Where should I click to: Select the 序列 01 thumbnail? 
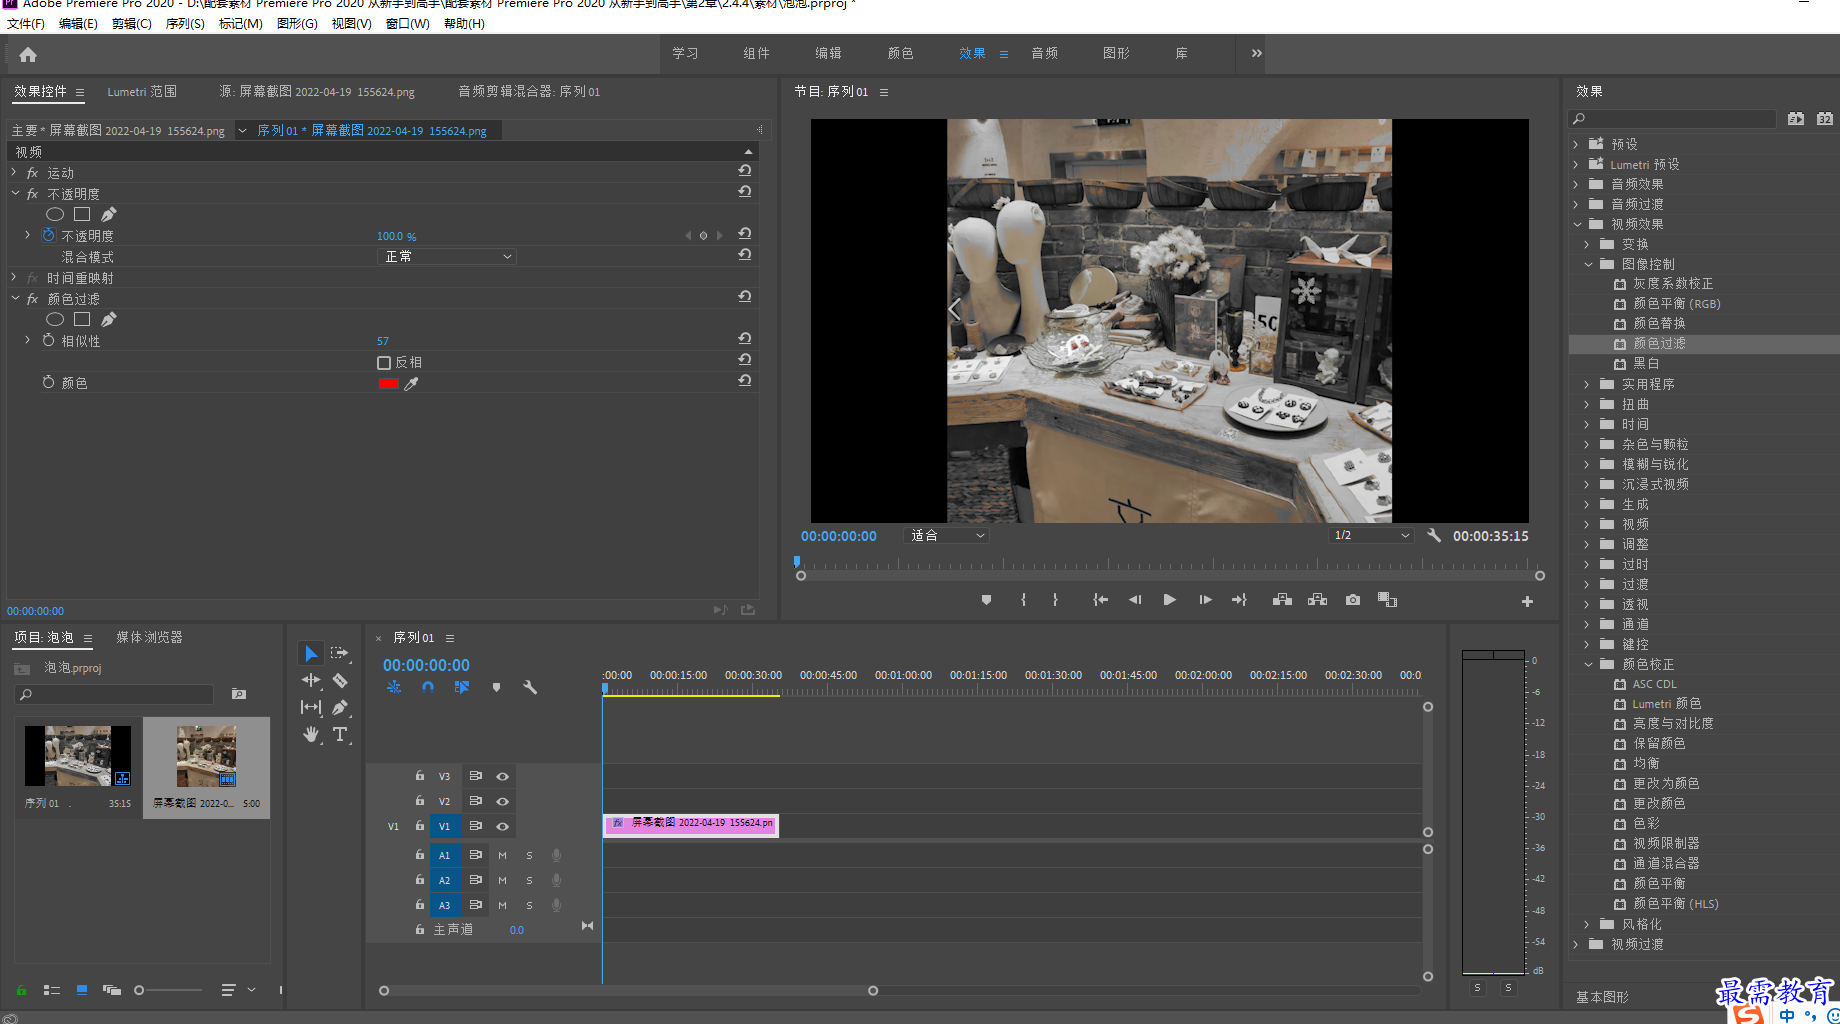[78, 756]
